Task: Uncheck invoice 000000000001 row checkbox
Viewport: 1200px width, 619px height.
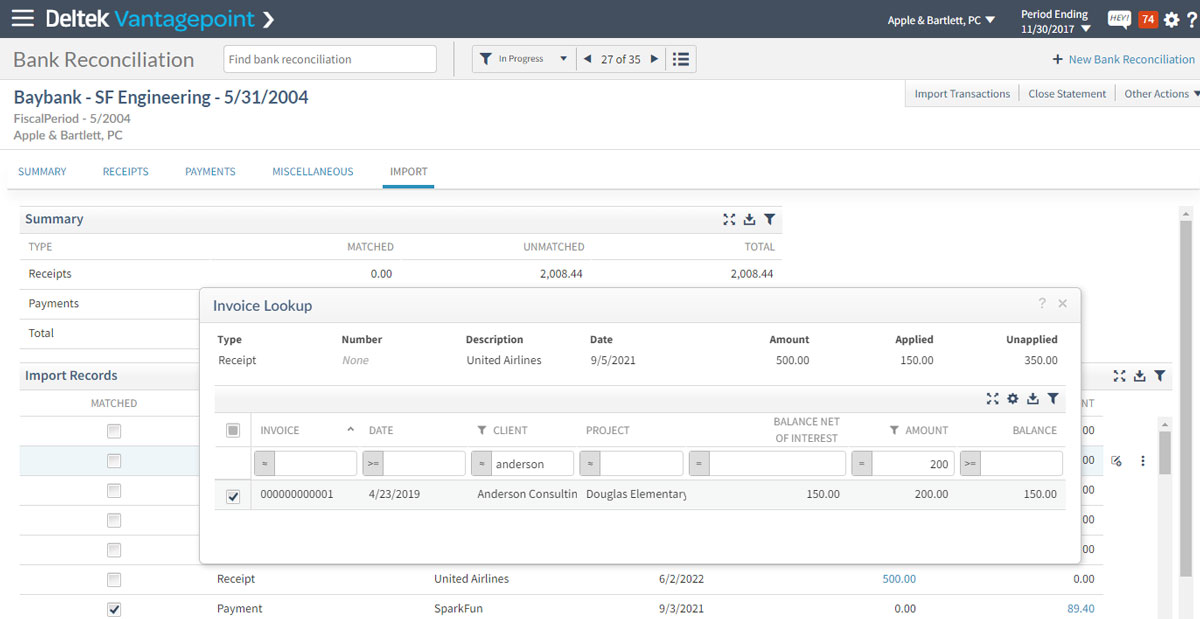Action: (233, 496)
